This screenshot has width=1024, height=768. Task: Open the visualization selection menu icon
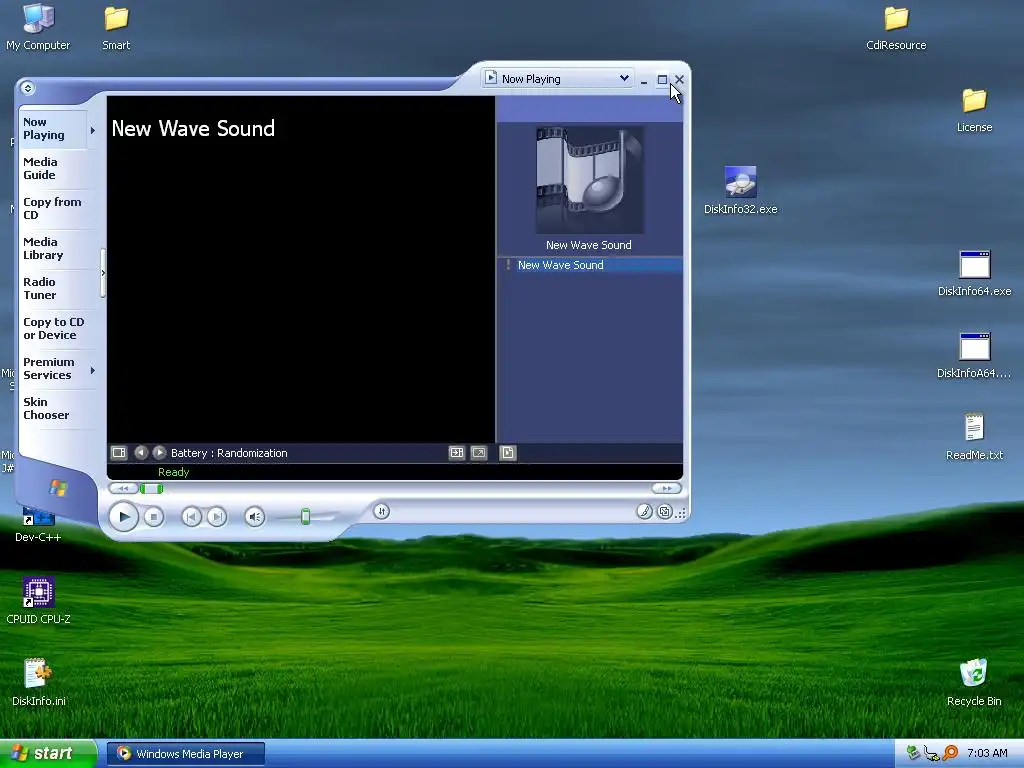tap(119, 452)
